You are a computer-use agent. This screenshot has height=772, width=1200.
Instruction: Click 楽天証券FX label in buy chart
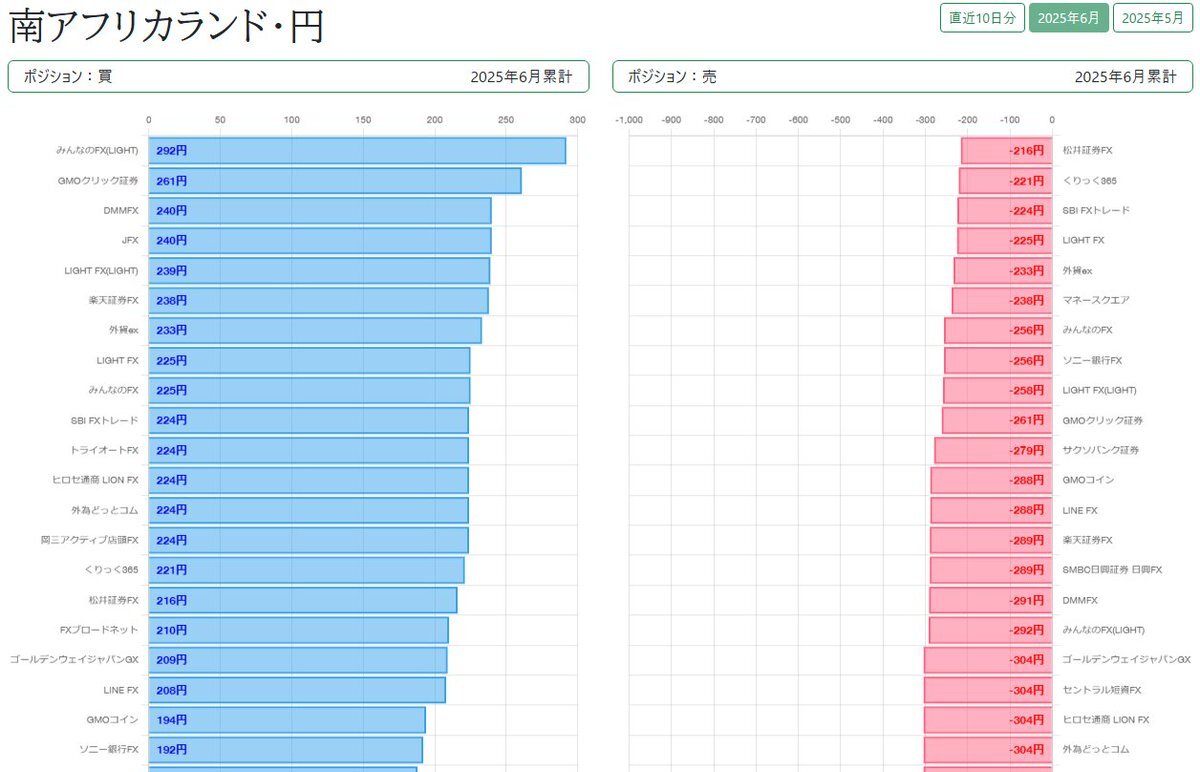pyautogui.click(x=114, y=300)
